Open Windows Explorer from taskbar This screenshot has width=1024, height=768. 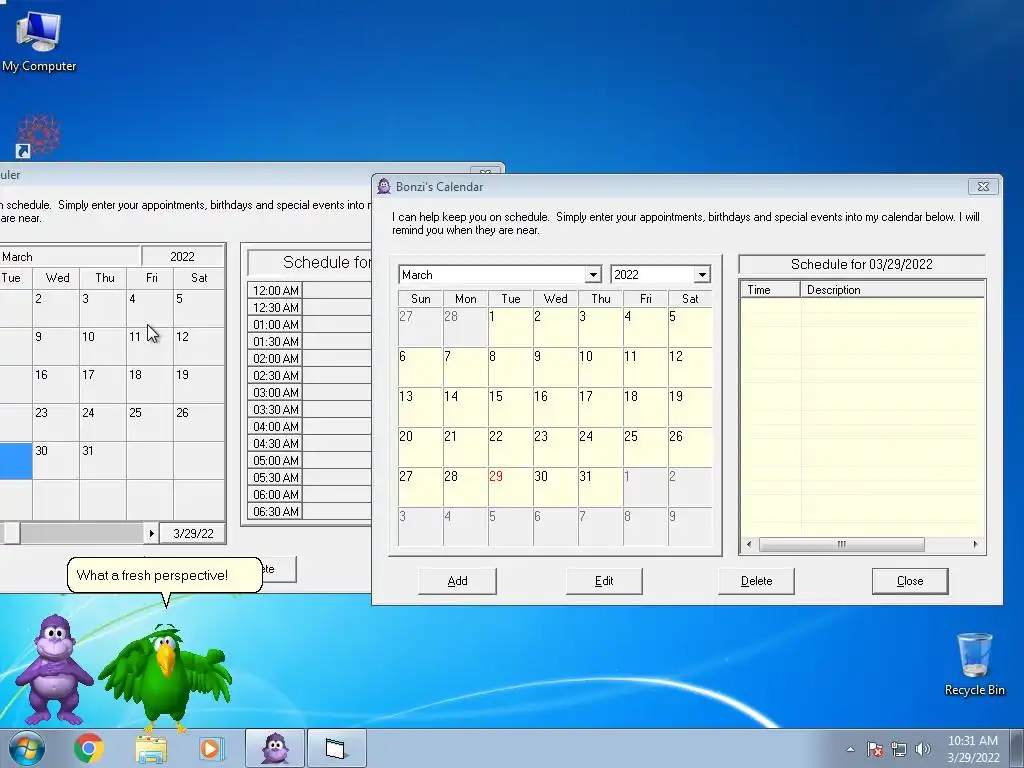point(151,748)
